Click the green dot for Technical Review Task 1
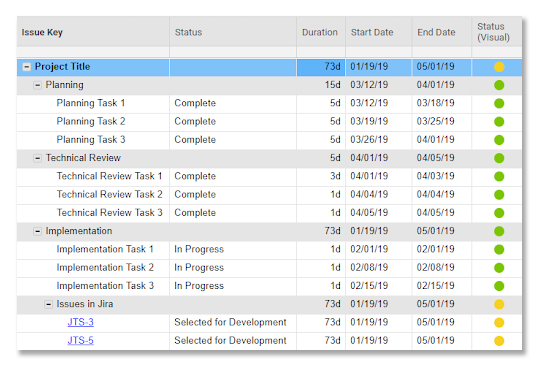Screen dimensions: 540x367 coord(499,176)
